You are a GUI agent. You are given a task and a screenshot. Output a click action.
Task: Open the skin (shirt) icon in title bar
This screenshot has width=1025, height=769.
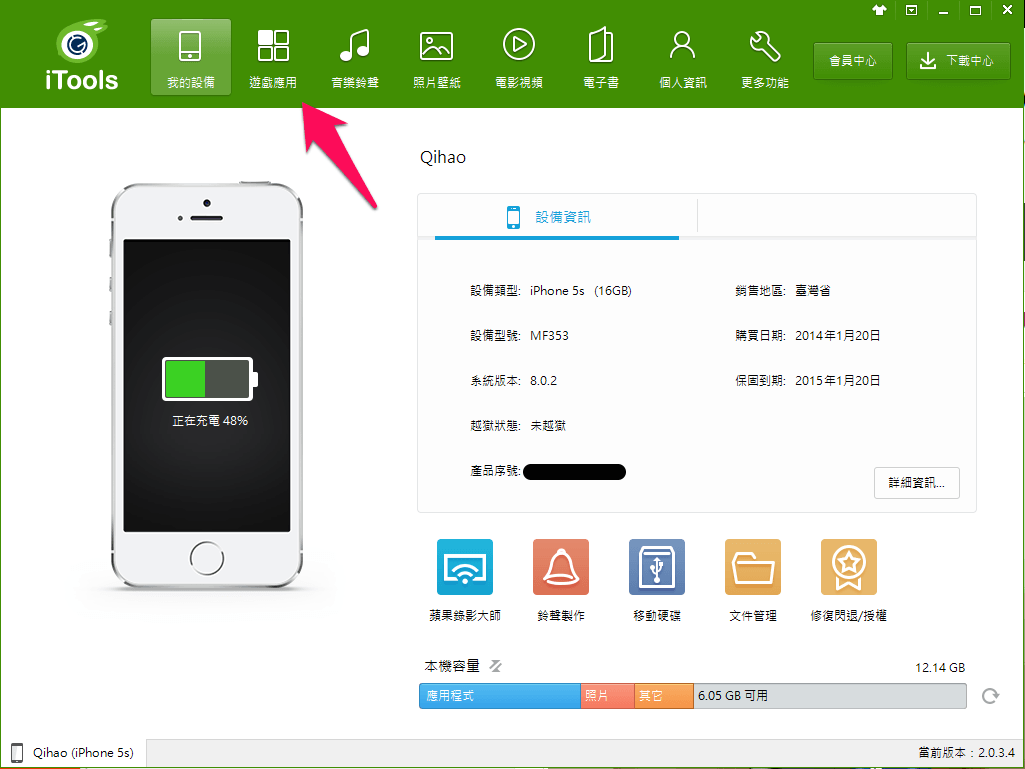pos(879,10)
